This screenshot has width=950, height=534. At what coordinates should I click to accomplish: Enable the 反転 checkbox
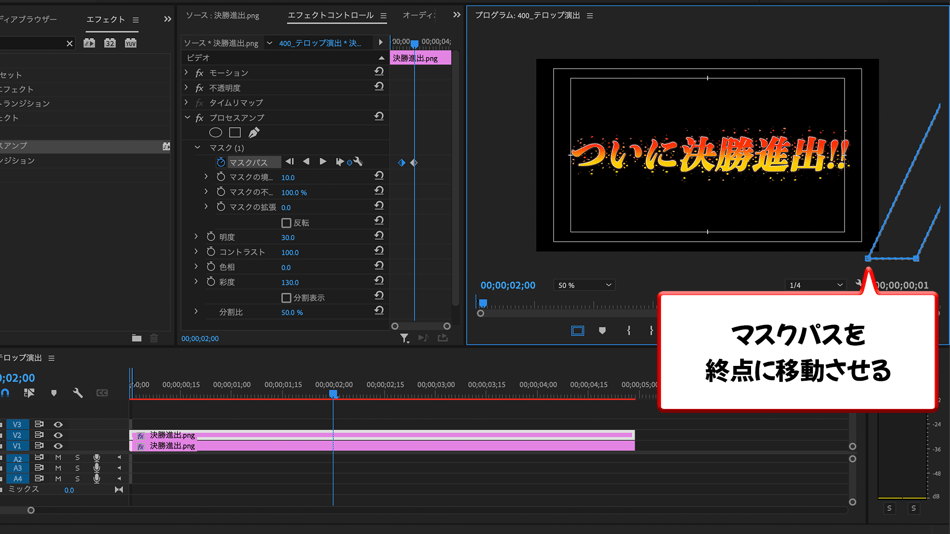point(286,223)
